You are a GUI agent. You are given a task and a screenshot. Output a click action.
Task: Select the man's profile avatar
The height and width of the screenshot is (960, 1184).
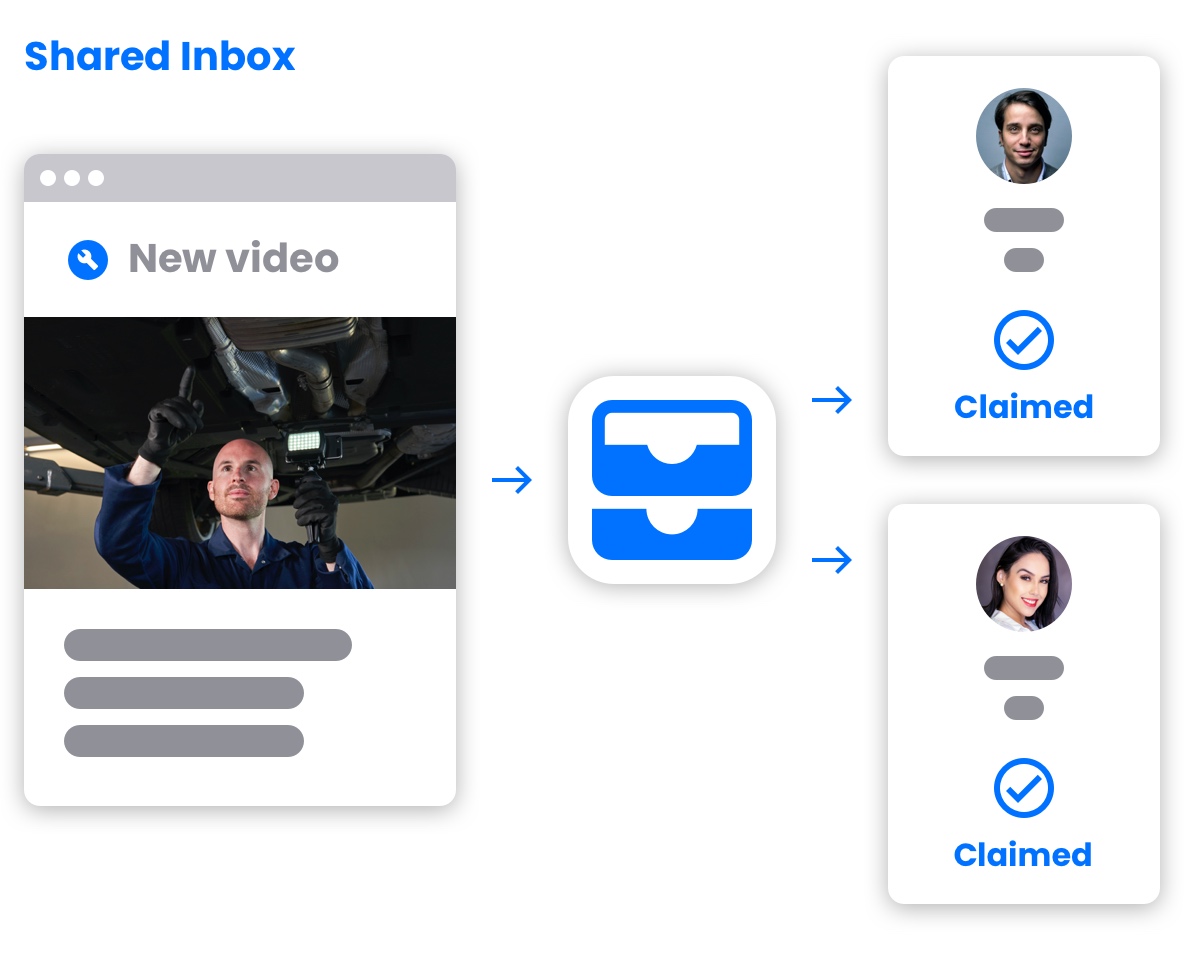[1023, 136]
